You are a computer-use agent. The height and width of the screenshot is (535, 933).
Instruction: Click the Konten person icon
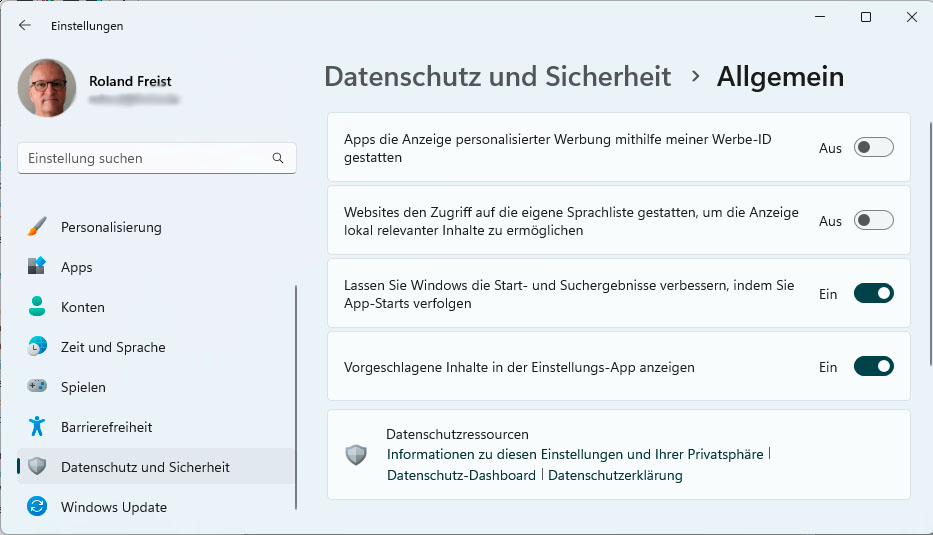[x=37, y=306]
